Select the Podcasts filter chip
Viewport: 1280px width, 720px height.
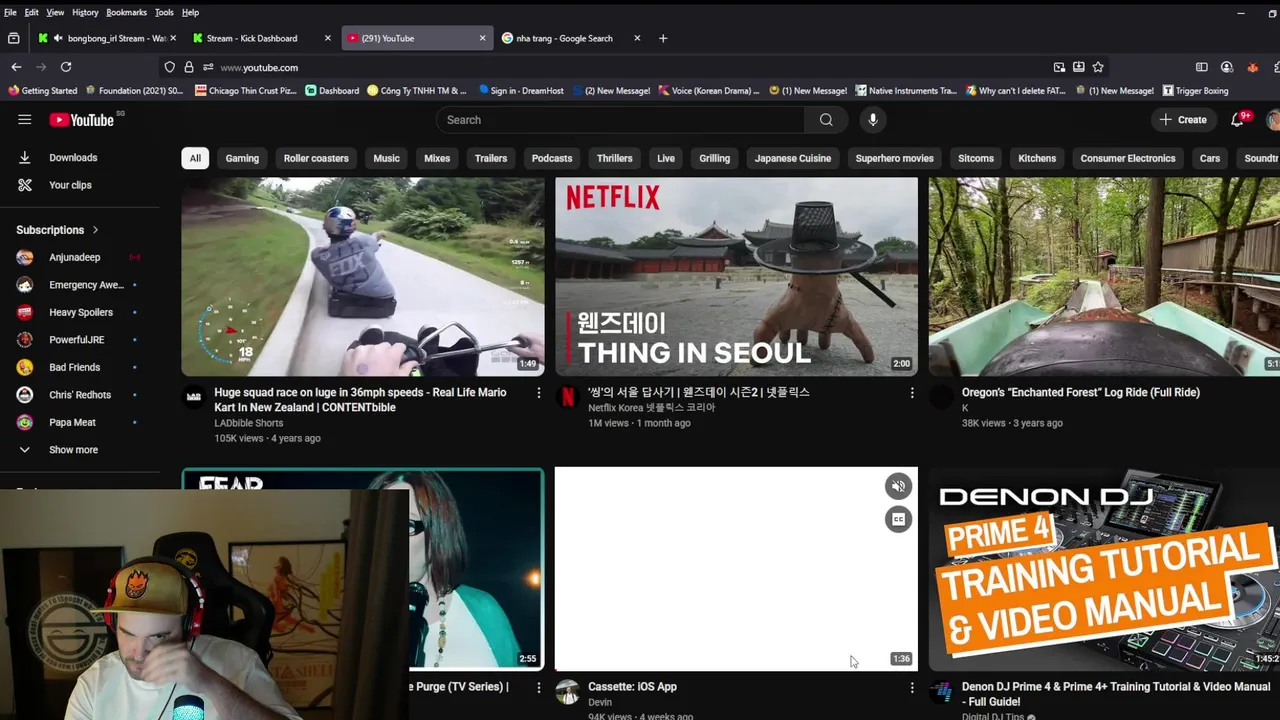click(x=552, y=158)
